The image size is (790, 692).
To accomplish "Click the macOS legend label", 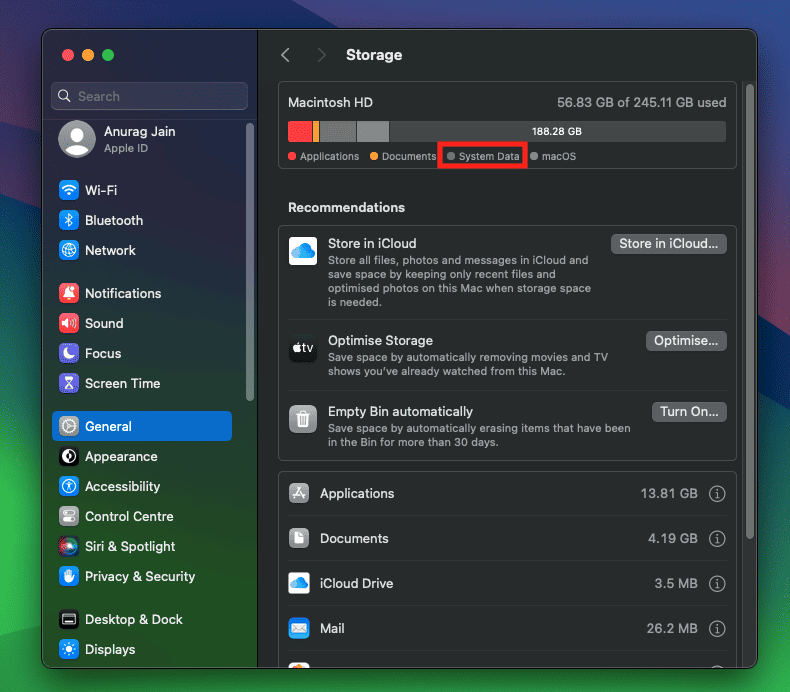I will [x=559, y=156].
